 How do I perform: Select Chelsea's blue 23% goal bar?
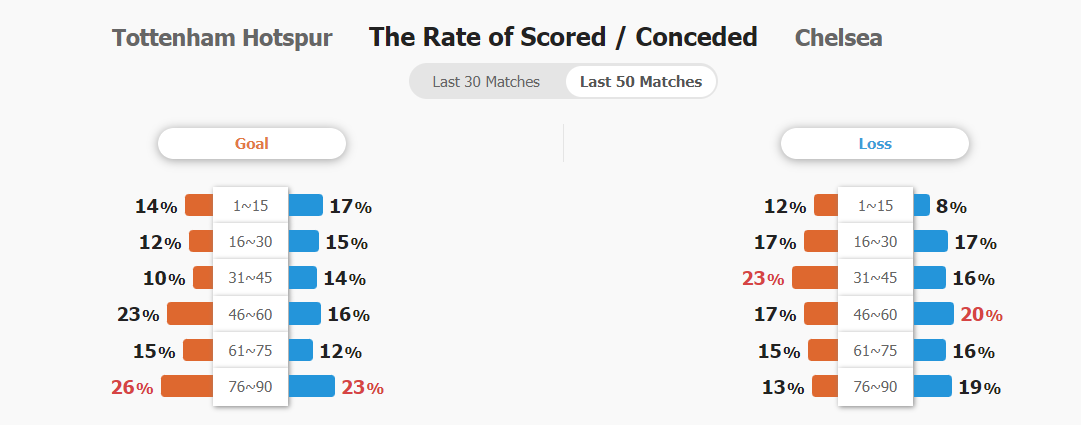pos(311,386)
